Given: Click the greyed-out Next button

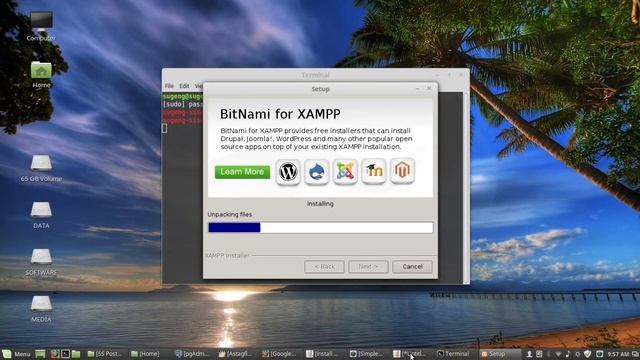Looking at the screenshot, I should point(368,267).
